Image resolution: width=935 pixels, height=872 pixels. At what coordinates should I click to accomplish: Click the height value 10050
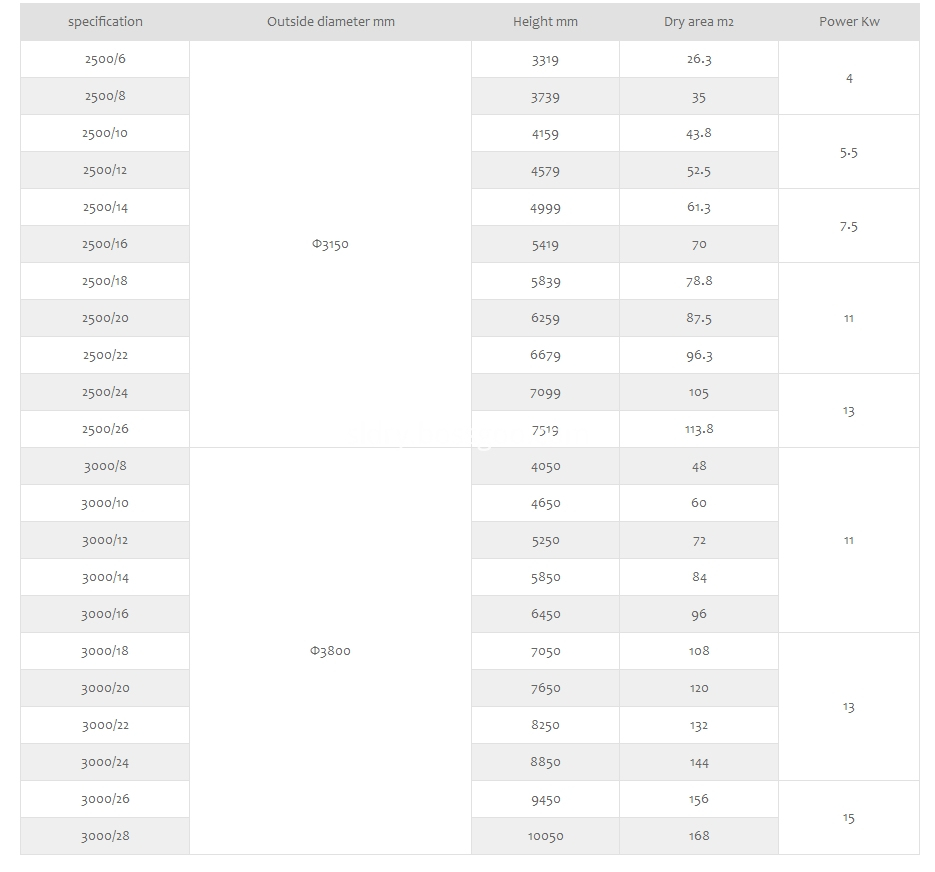(545, 836)
